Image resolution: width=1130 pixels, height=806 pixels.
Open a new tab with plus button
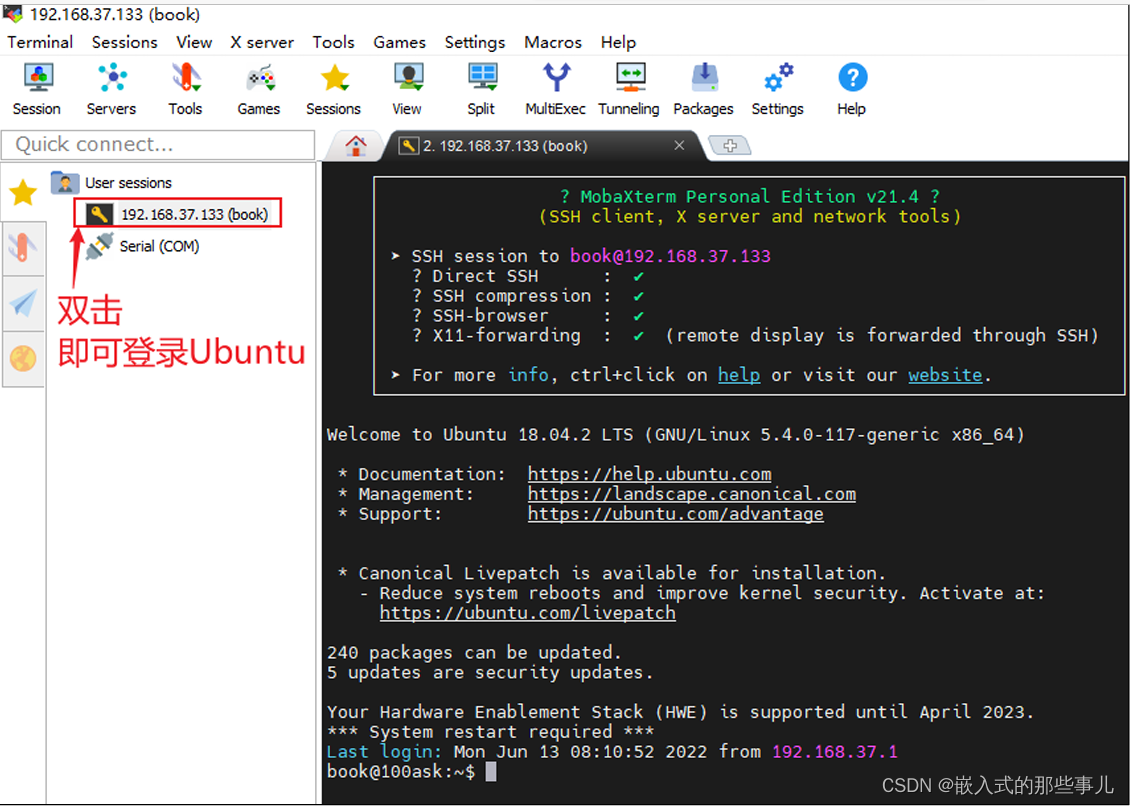coord(730,146)
